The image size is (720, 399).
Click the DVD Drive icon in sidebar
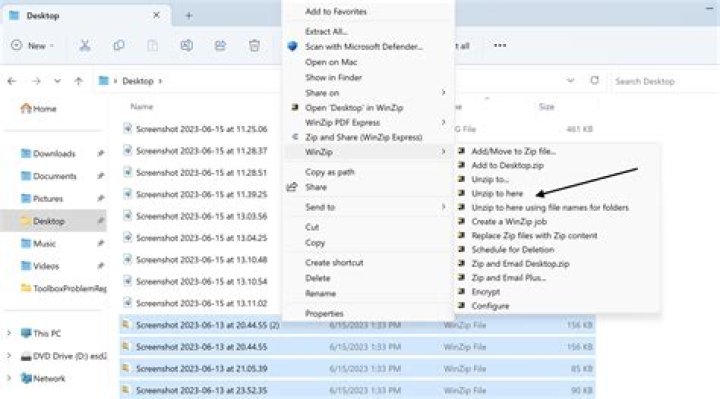click(26, 356)
